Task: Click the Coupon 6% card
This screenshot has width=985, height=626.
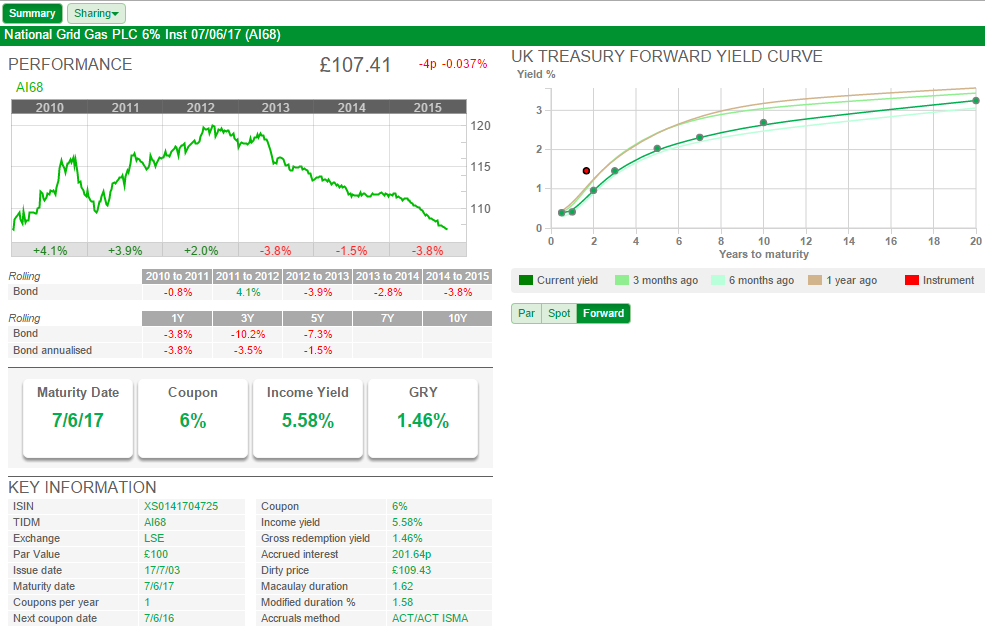Action: [x=193, y=418]
